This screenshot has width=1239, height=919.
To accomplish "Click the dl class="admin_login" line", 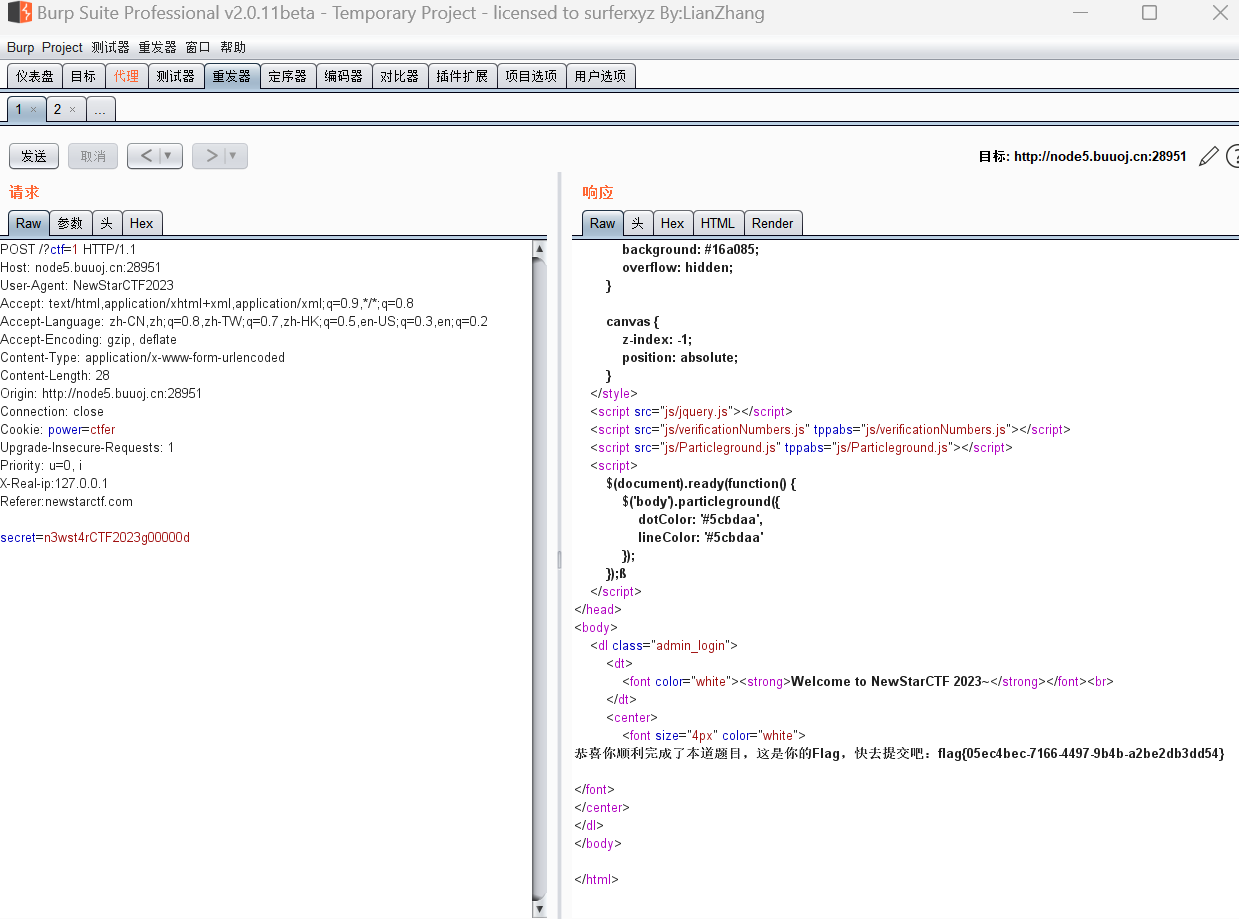I will pyautogui.click(x=664, y=645).
